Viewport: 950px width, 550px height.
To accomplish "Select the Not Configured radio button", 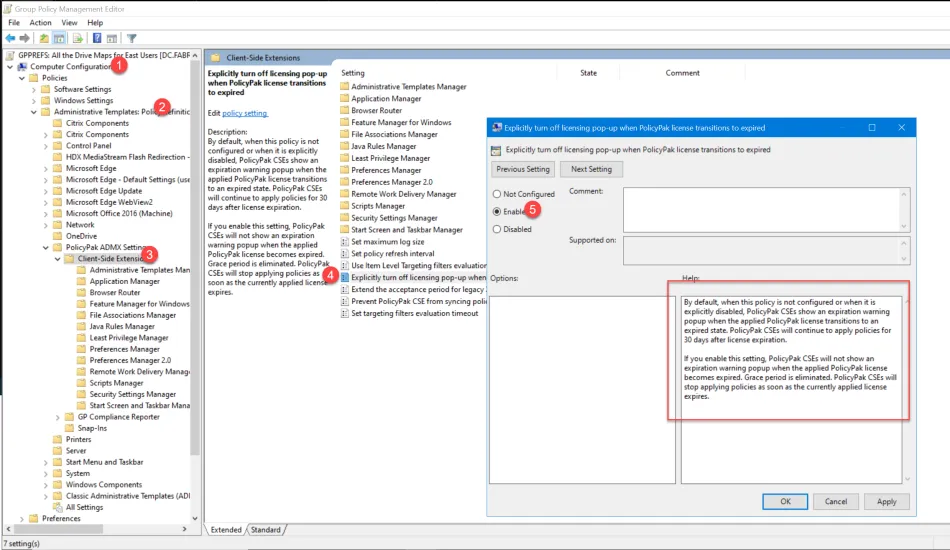I will pos(497,194).
